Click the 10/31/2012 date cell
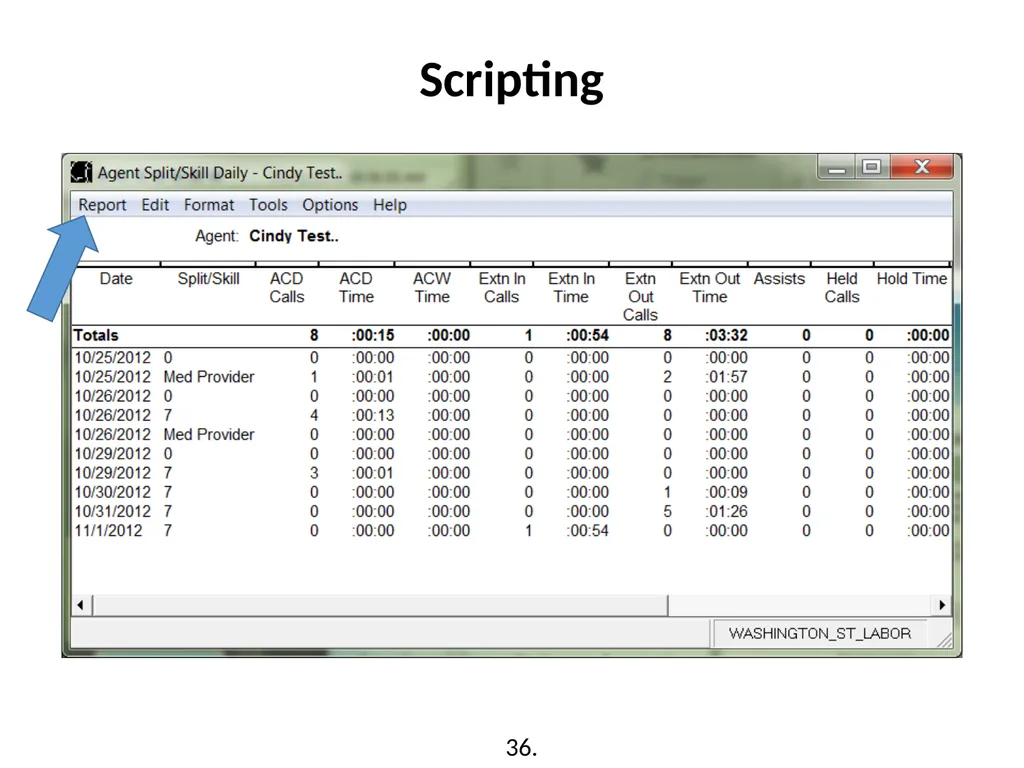Viewport: 1024px width, 768px height. coord(113,511)
